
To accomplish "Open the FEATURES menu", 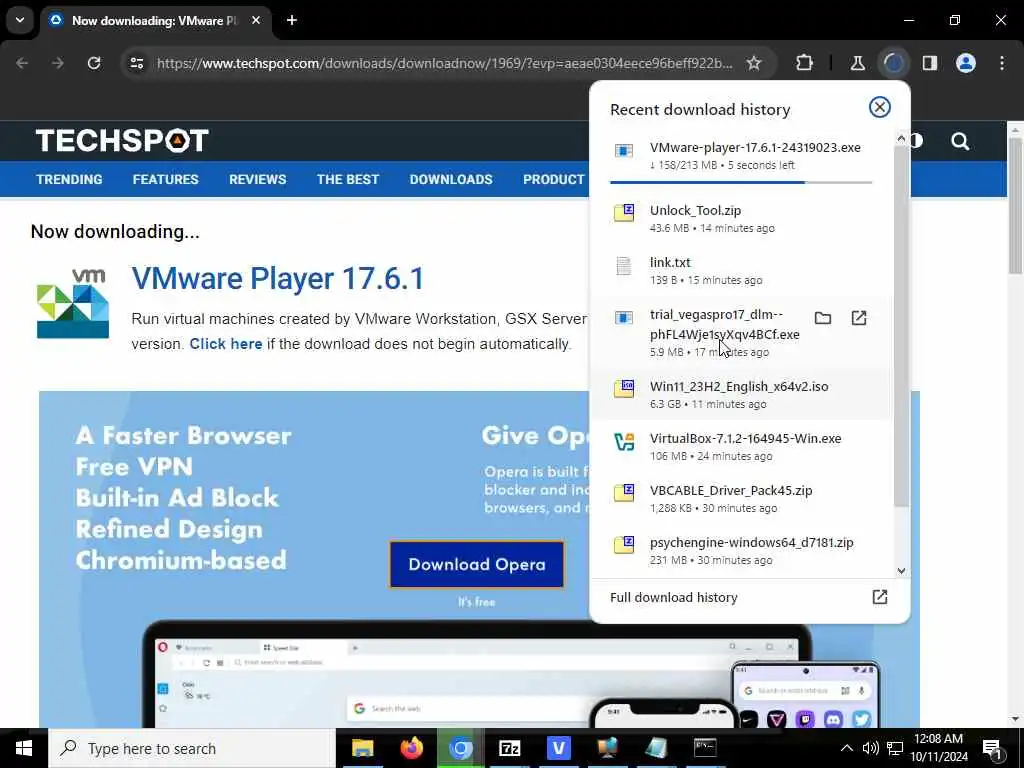I will click(x=165, y=179).
